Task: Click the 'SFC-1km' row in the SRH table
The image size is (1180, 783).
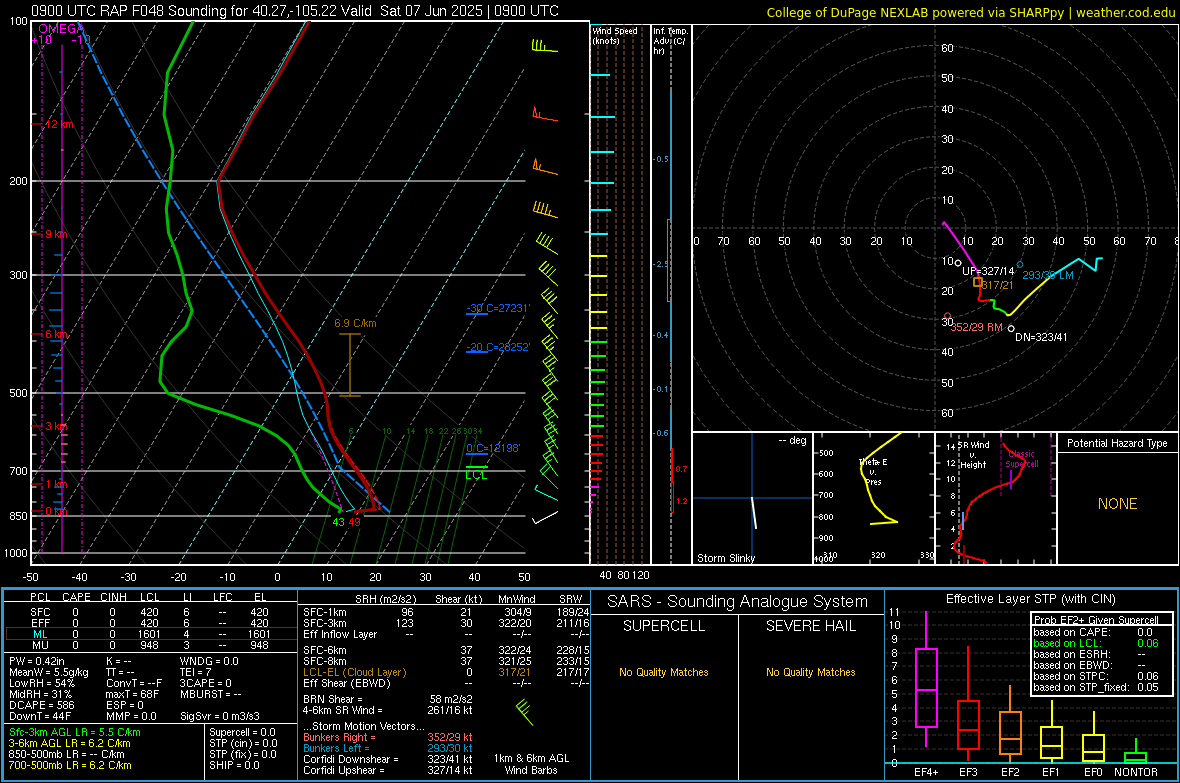Action: pos(446,612)
